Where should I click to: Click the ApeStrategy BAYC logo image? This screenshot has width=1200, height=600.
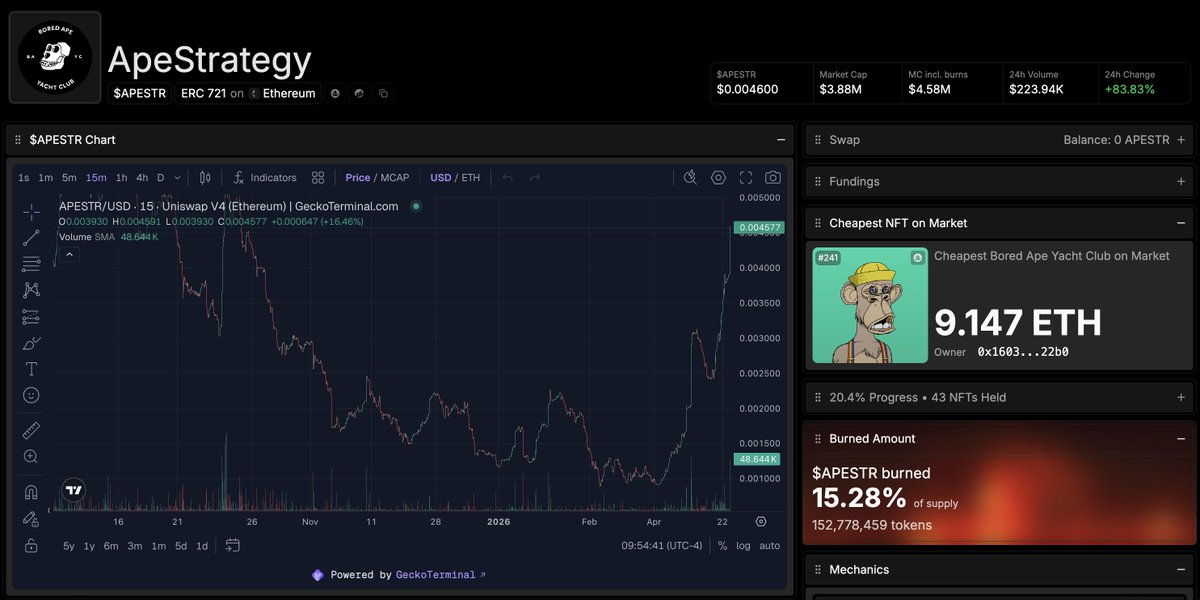[55, 57]
